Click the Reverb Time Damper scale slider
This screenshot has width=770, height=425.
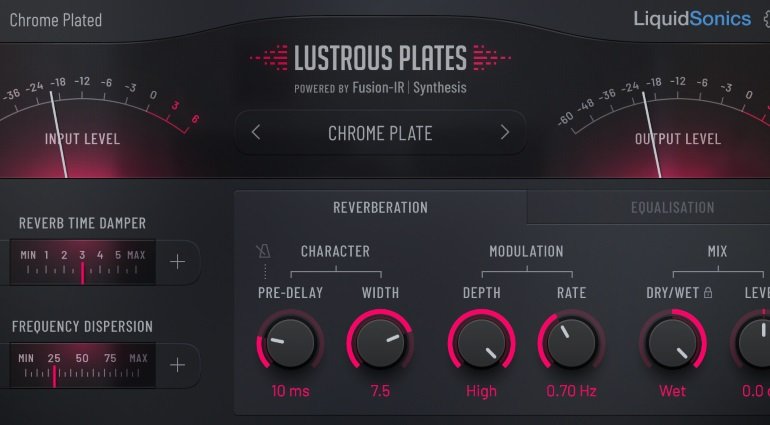[82, 262]
